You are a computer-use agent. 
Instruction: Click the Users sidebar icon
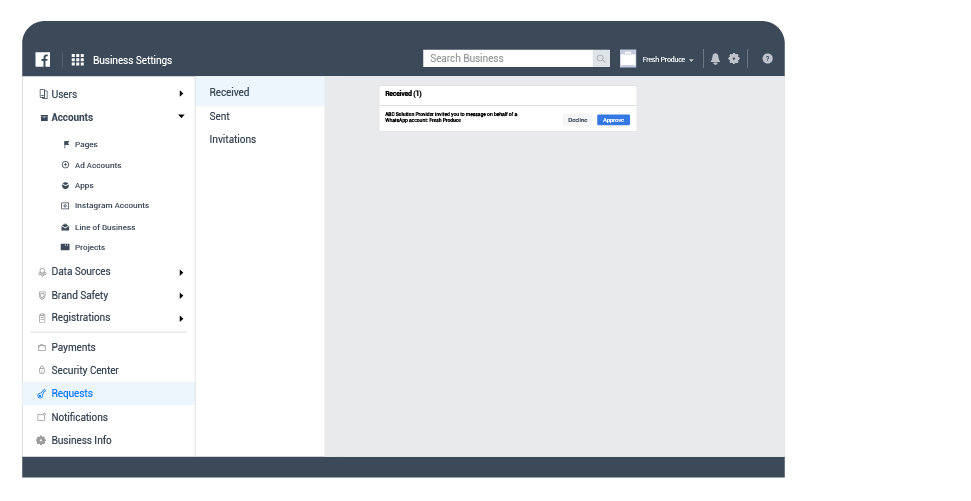coord(43,94)
